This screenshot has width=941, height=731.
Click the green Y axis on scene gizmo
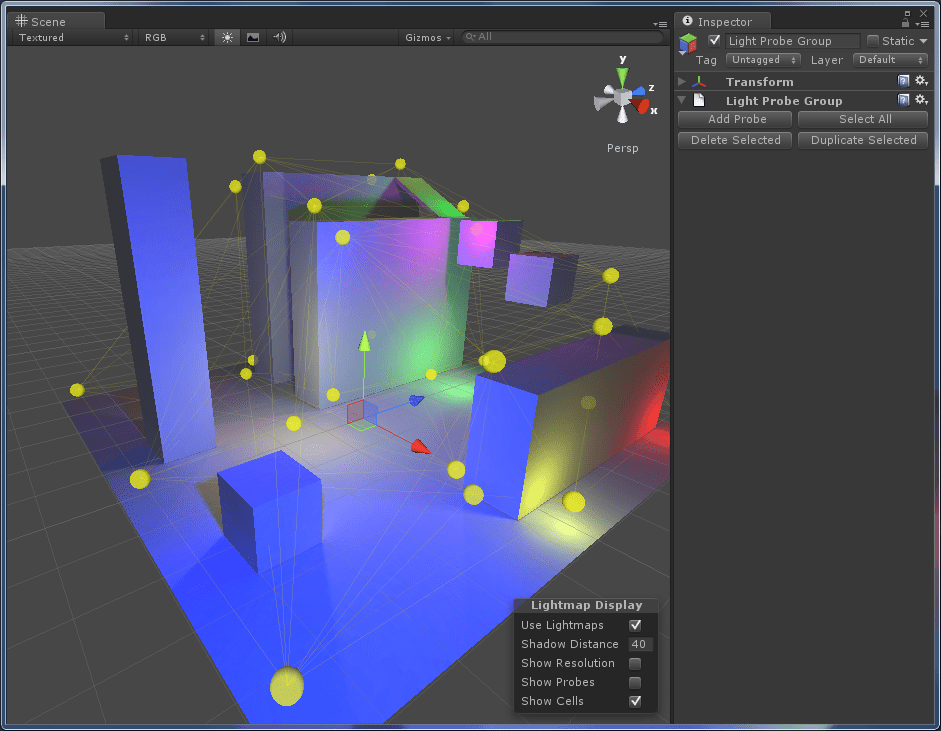(622, 72)
